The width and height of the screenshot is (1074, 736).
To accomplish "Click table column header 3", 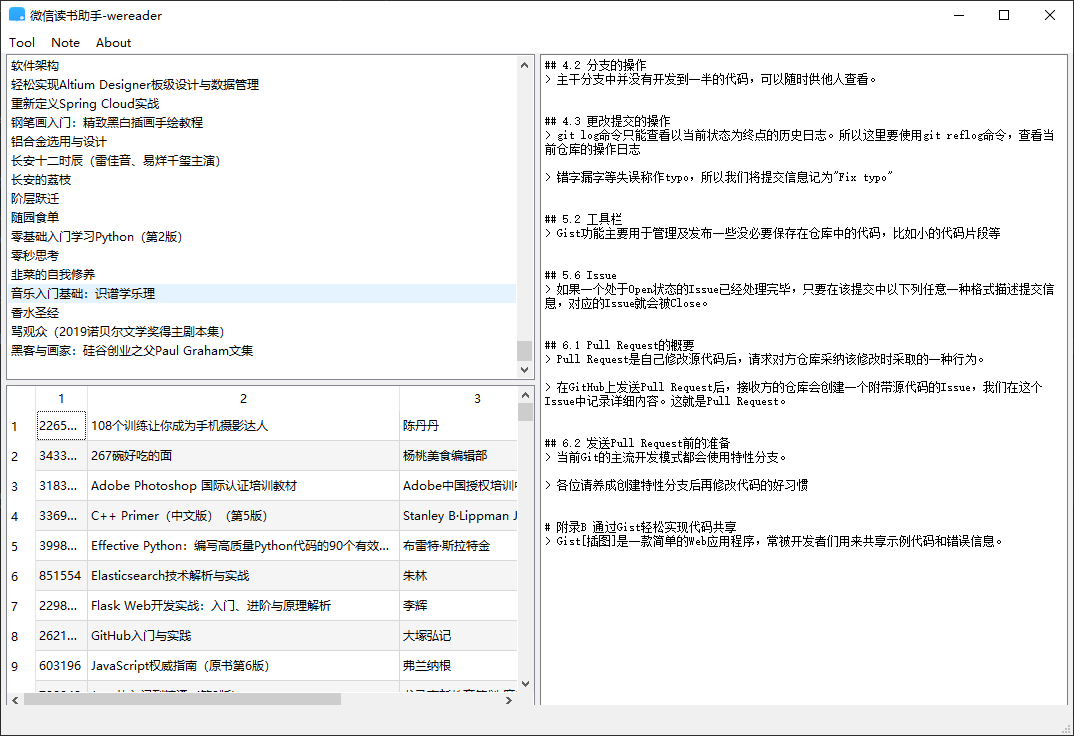I will [x=458, y=398].
